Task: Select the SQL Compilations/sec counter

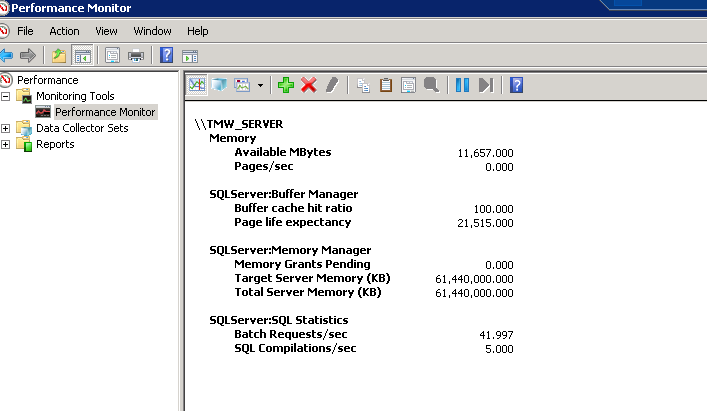Action: point(295,348)
